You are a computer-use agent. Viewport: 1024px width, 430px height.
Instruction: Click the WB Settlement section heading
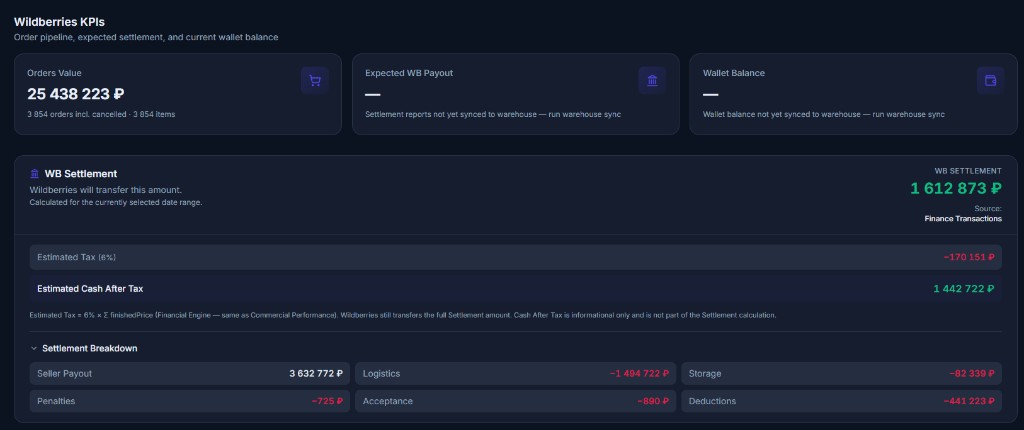[81, 174]
